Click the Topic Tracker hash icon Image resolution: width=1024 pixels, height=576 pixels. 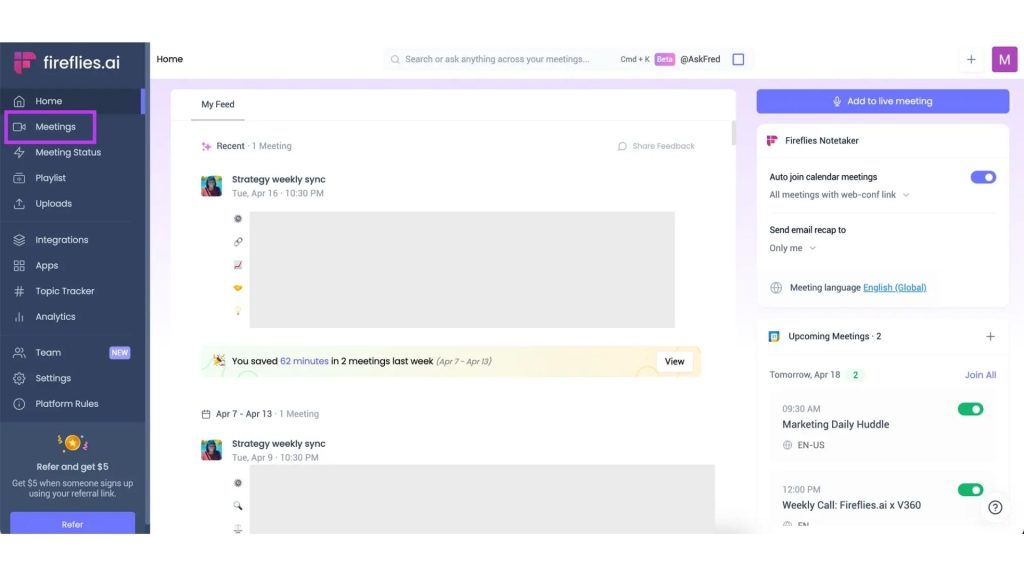pos(19,291)
